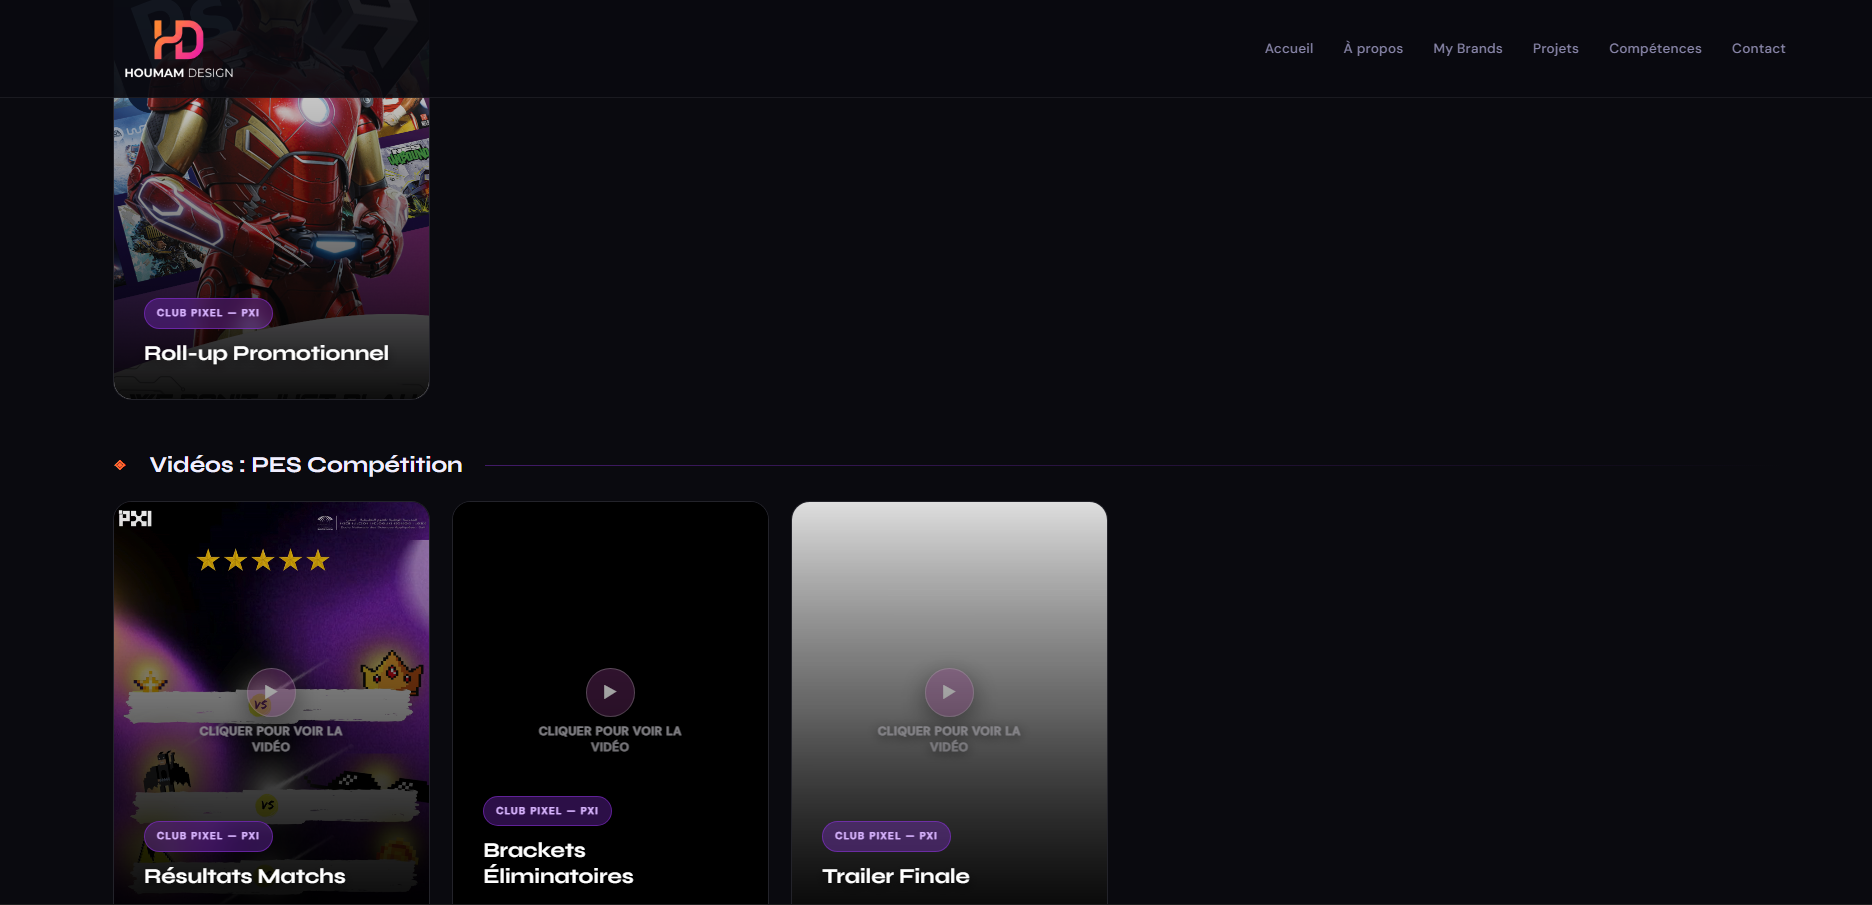
Task: Click Club Pixel tag on Trailer Finale card
Action: coord(886,836)
